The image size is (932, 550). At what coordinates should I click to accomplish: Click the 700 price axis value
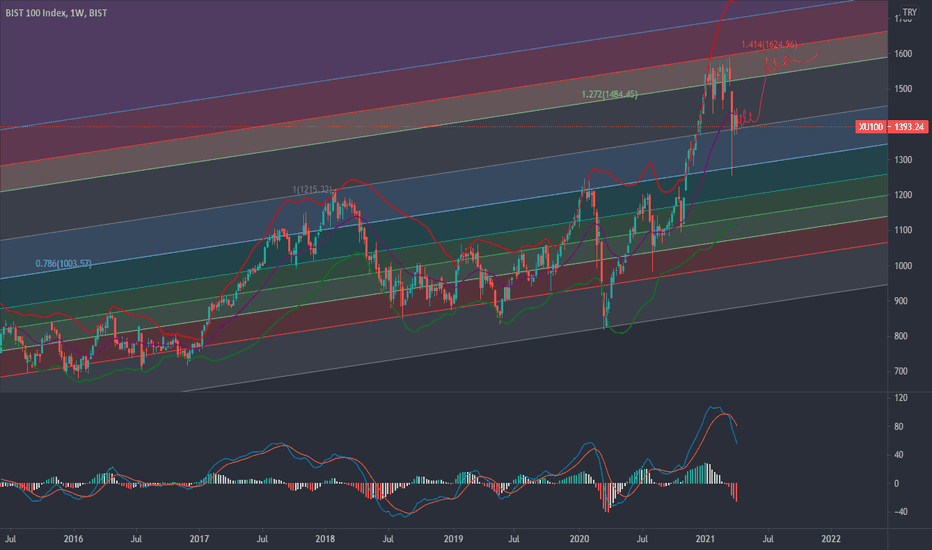[x=901, y=371]
